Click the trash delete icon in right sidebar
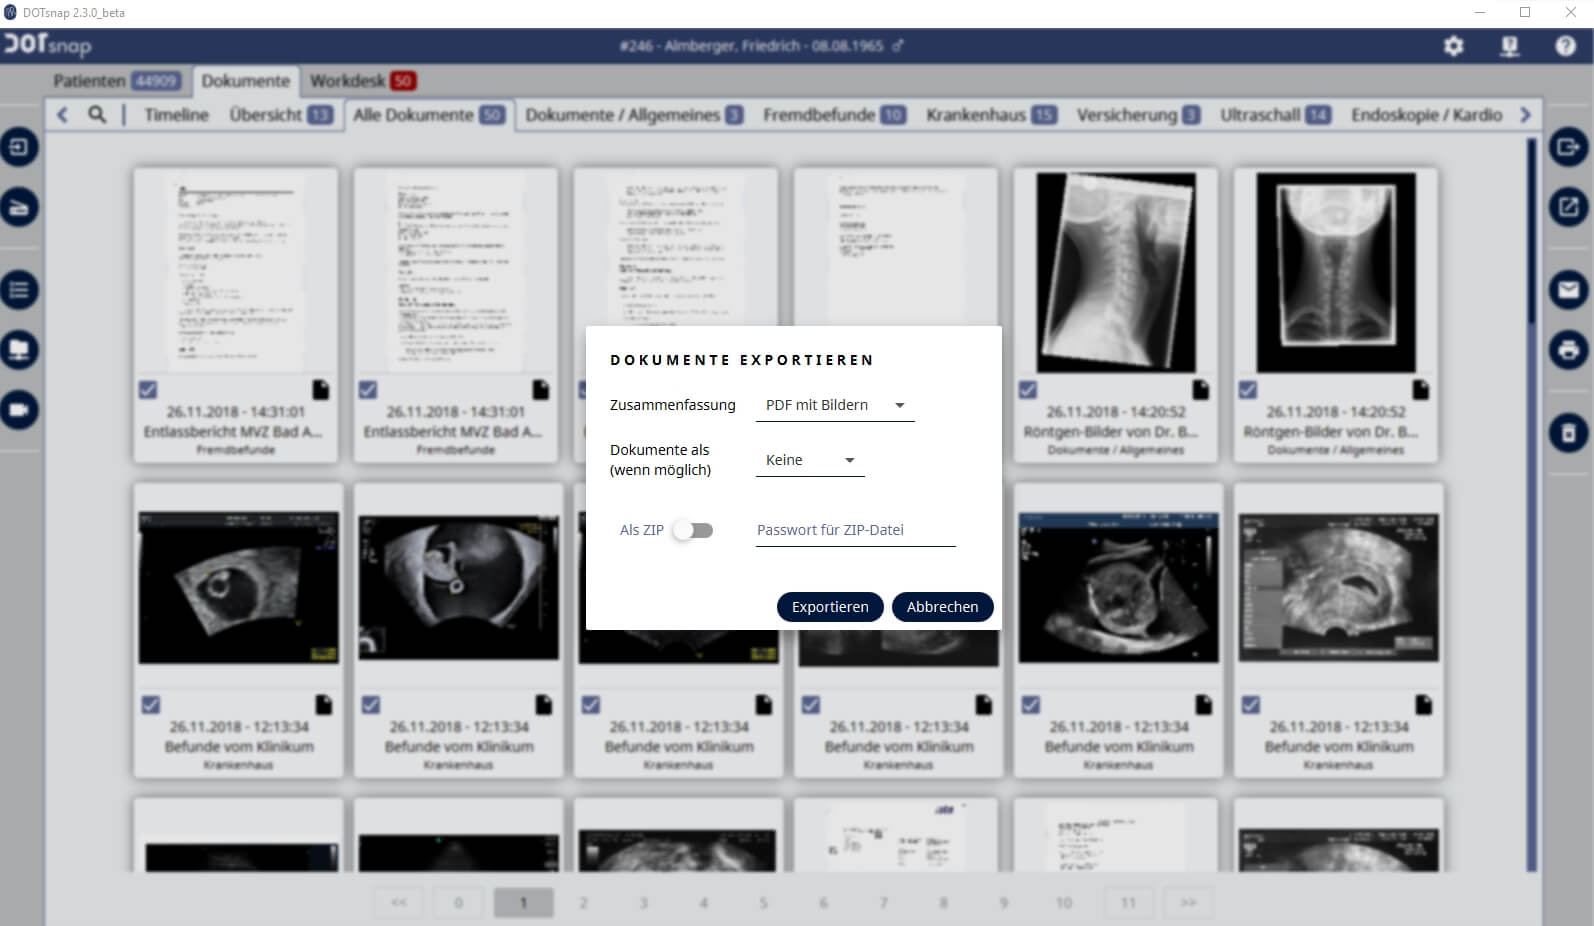Screen dimensions: 1594x926 coord(1568,433)
